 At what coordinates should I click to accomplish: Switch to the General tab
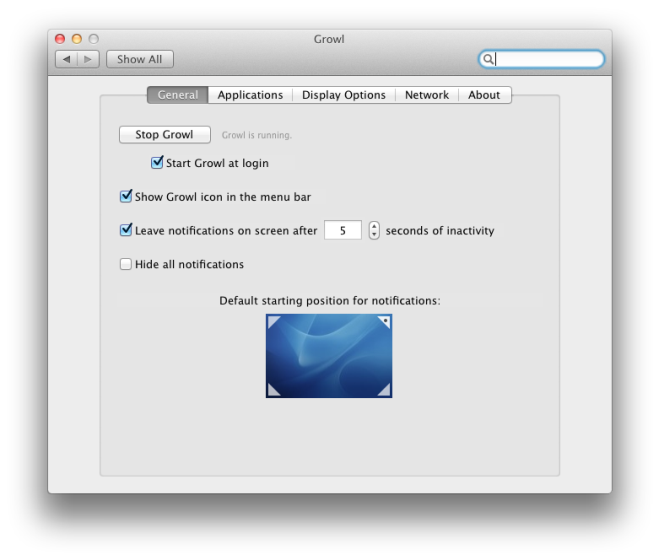[178, 95]
